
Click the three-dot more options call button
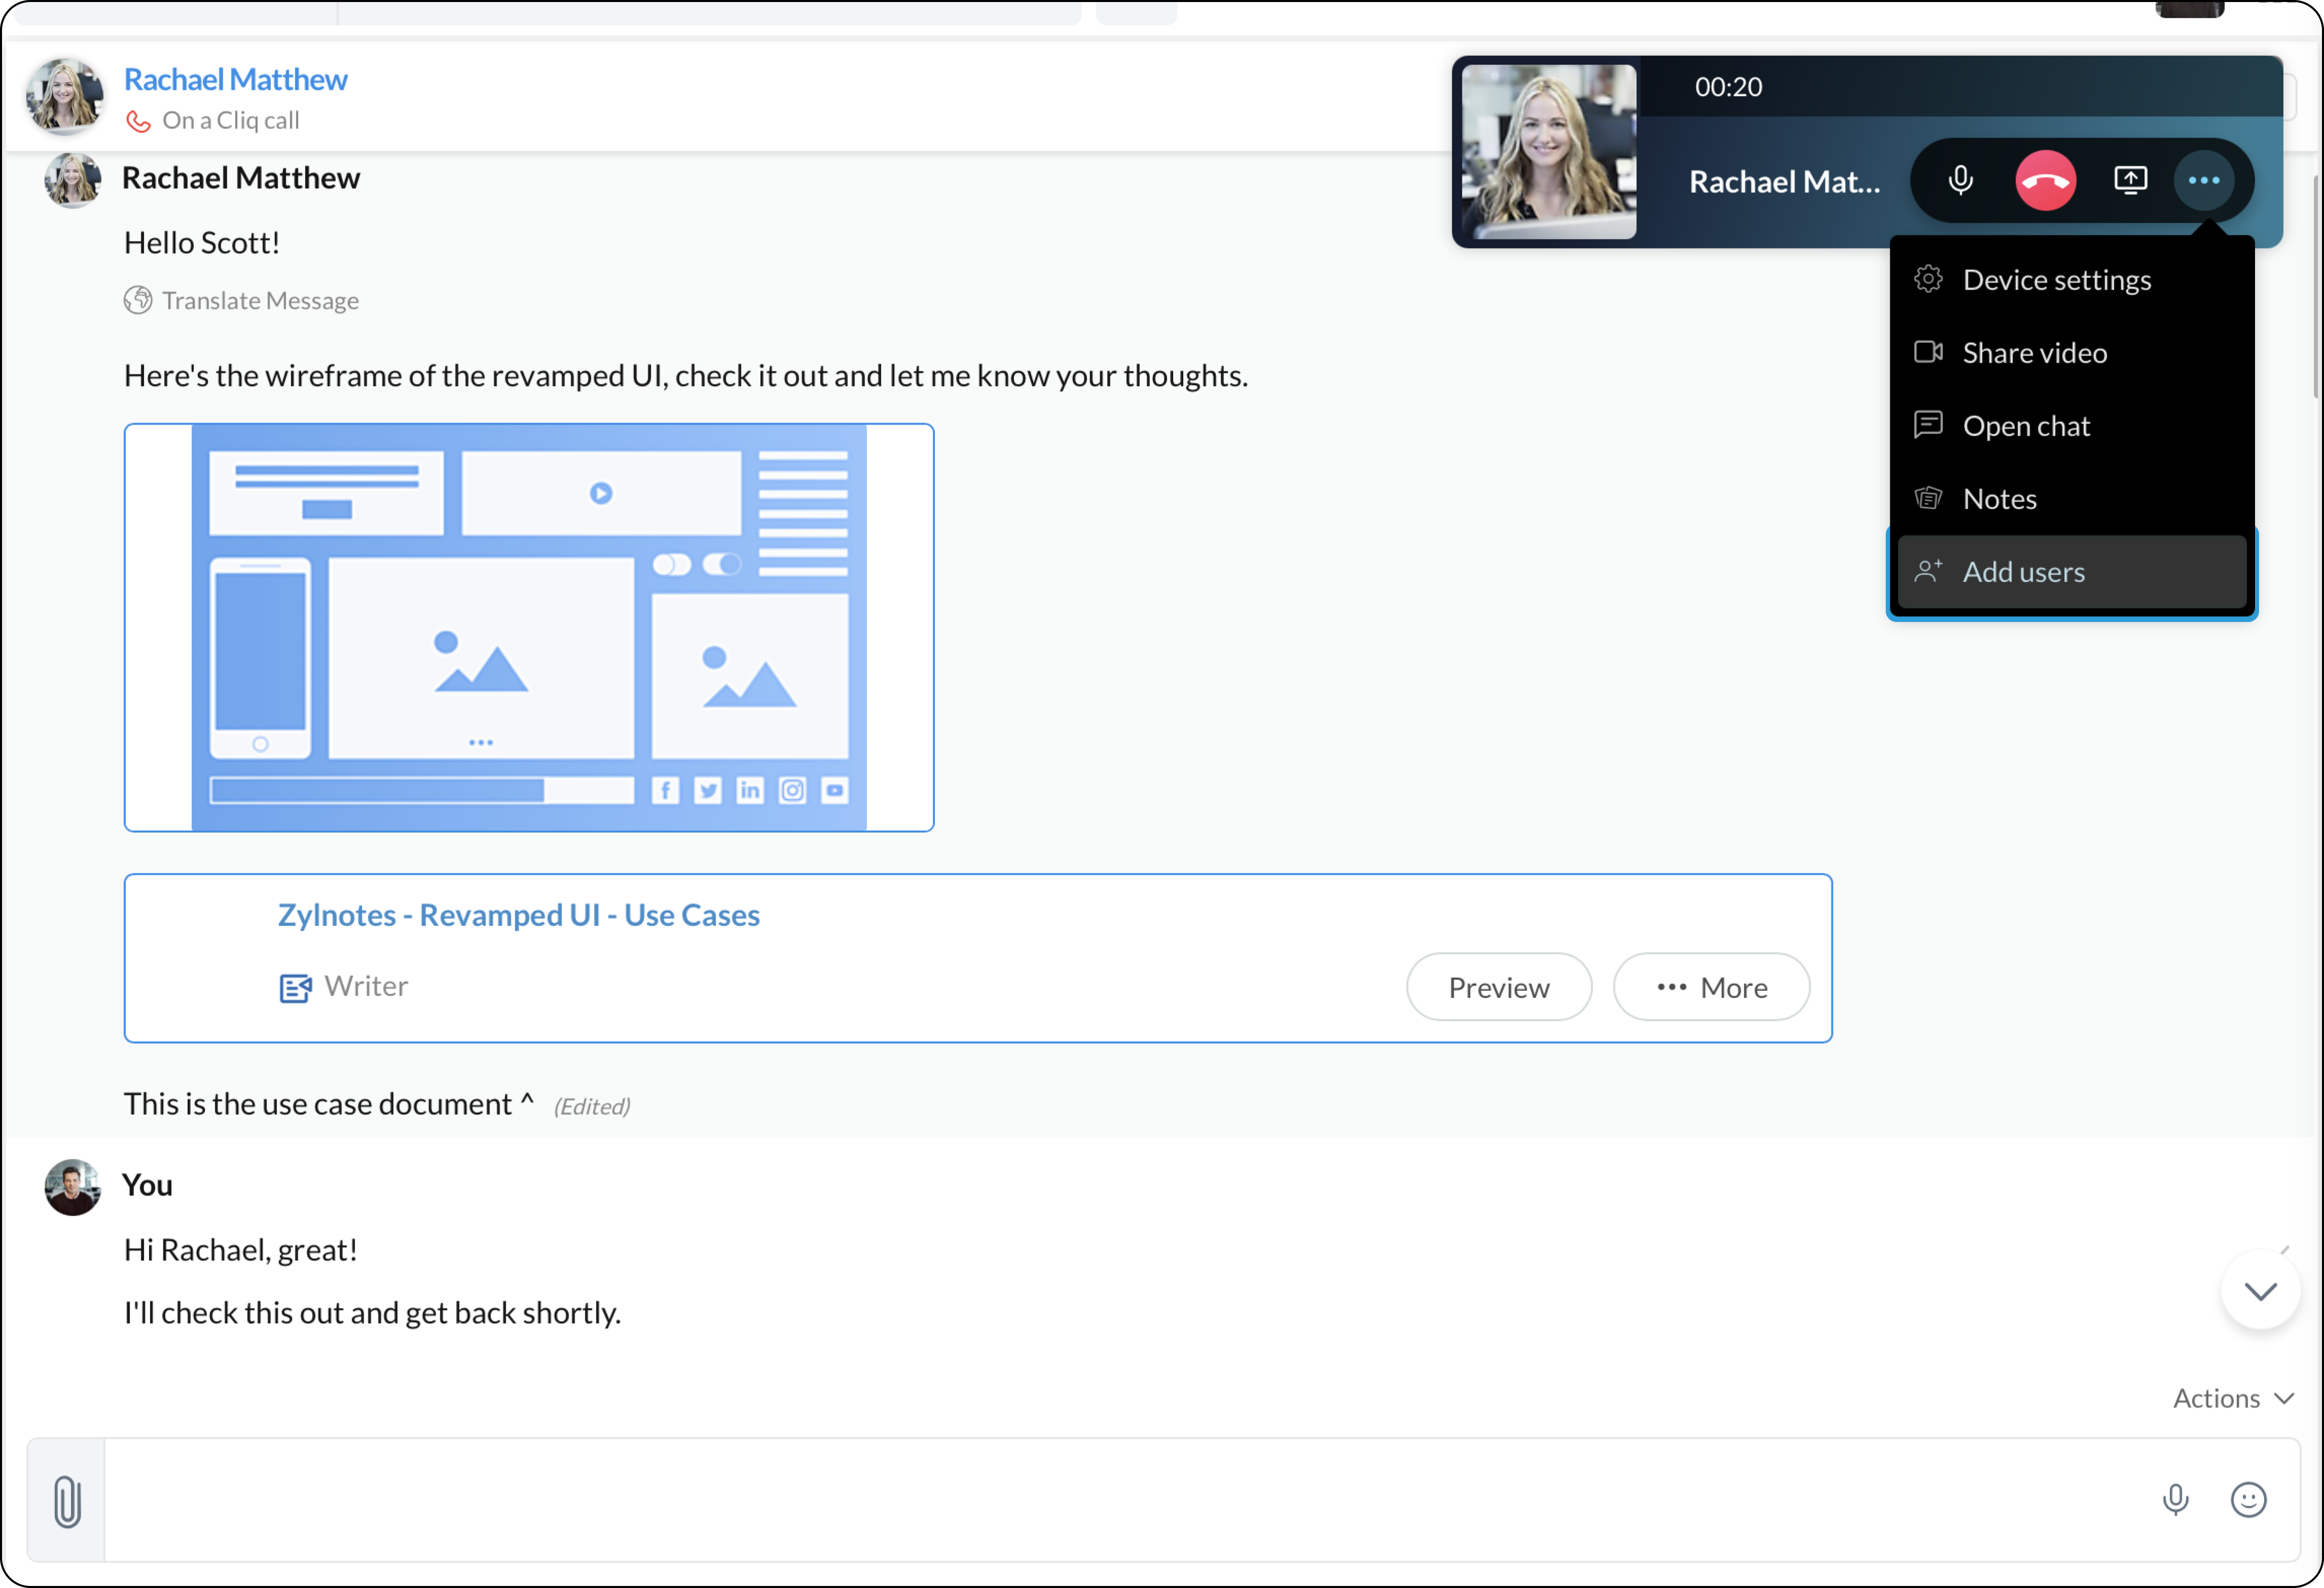coord(2204,180)
